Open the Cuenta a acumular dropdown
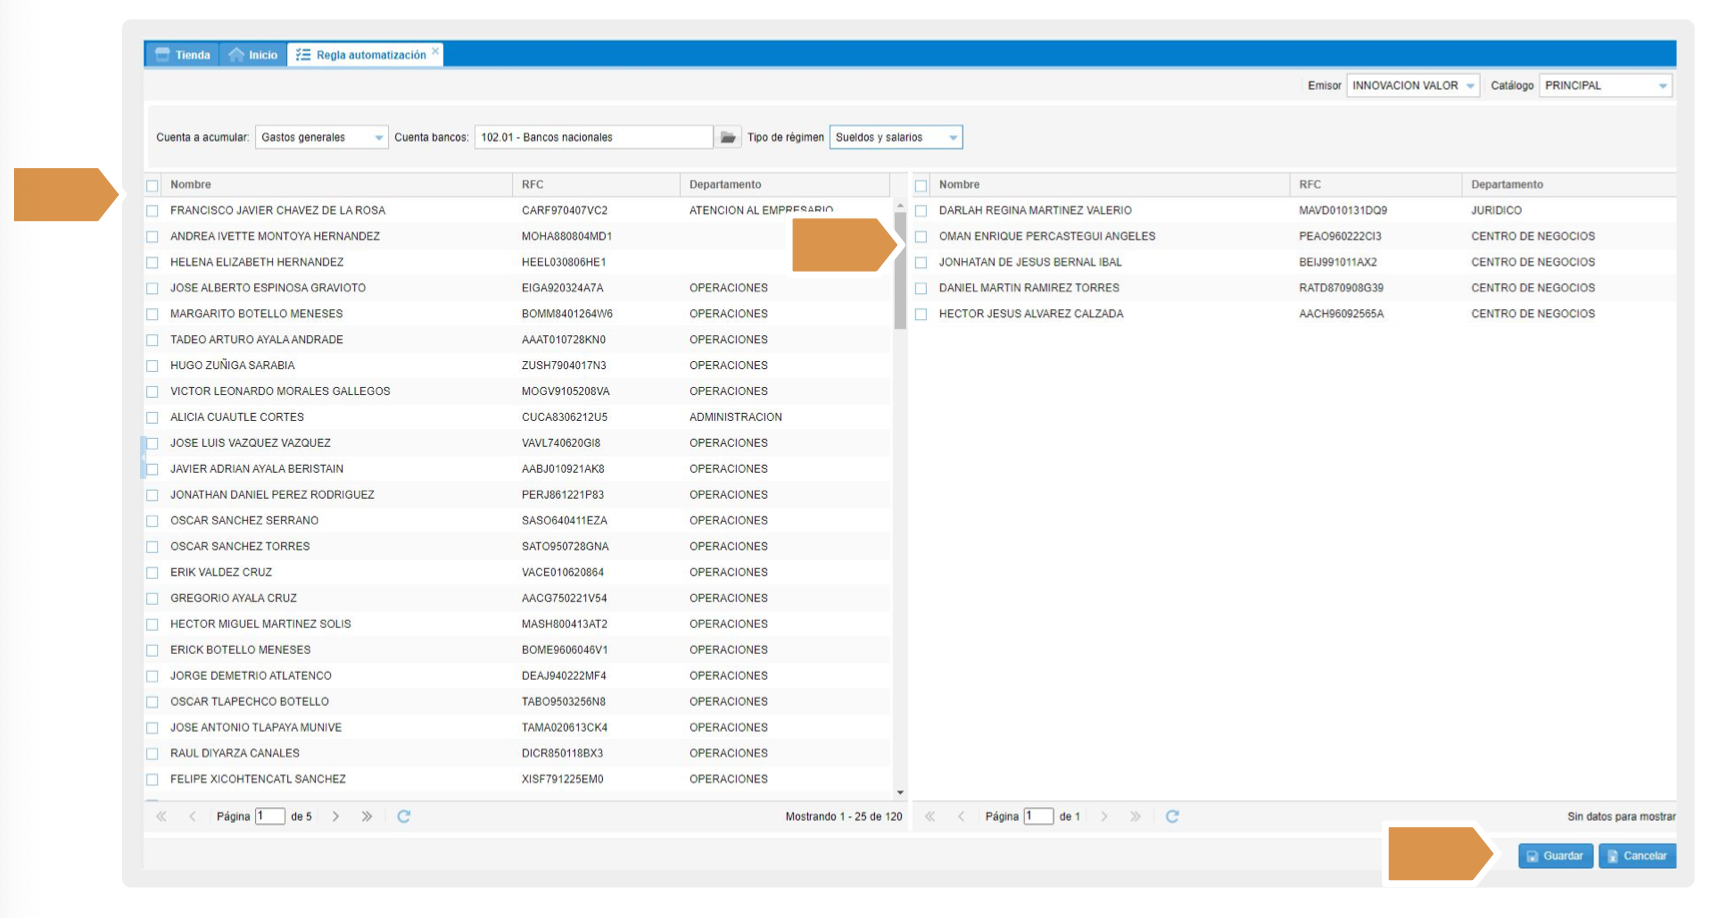The height and width of the screenshot is (918, 1712). (x=379, y=138)
